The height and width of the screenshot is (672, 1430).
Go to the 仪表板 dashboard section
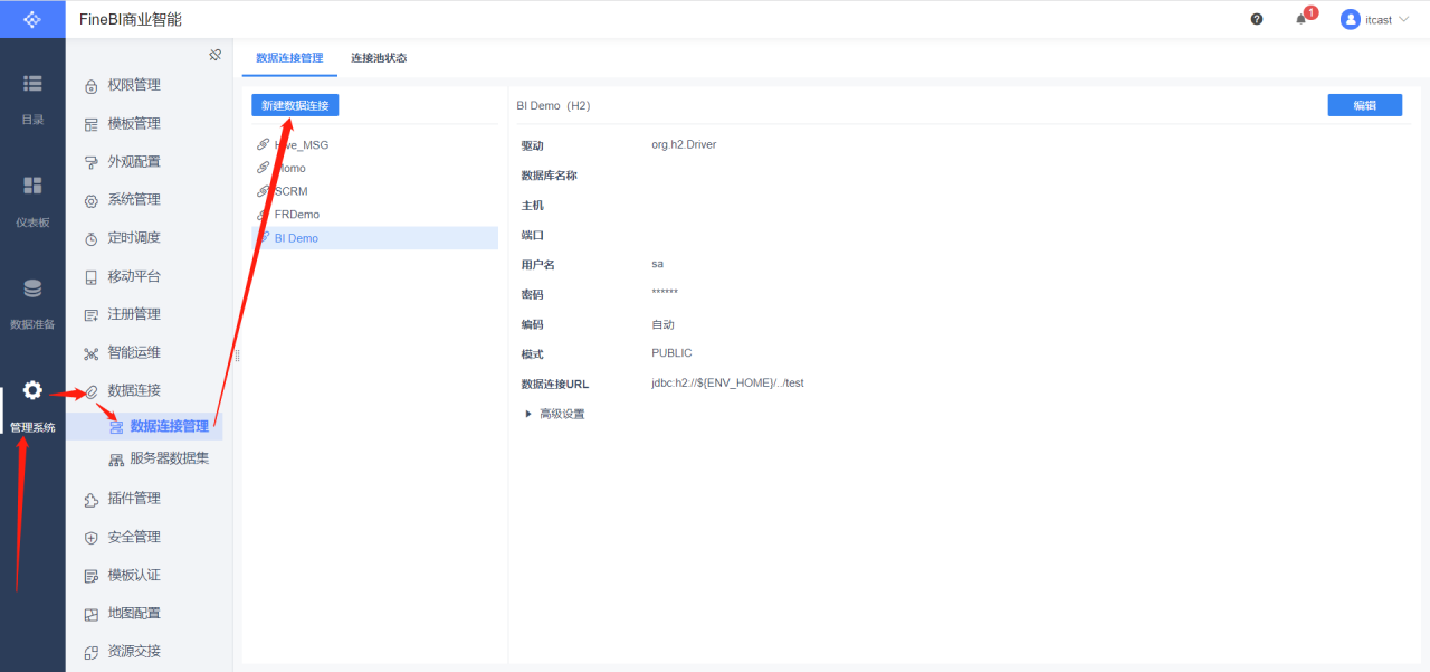(x=32, y=201)
